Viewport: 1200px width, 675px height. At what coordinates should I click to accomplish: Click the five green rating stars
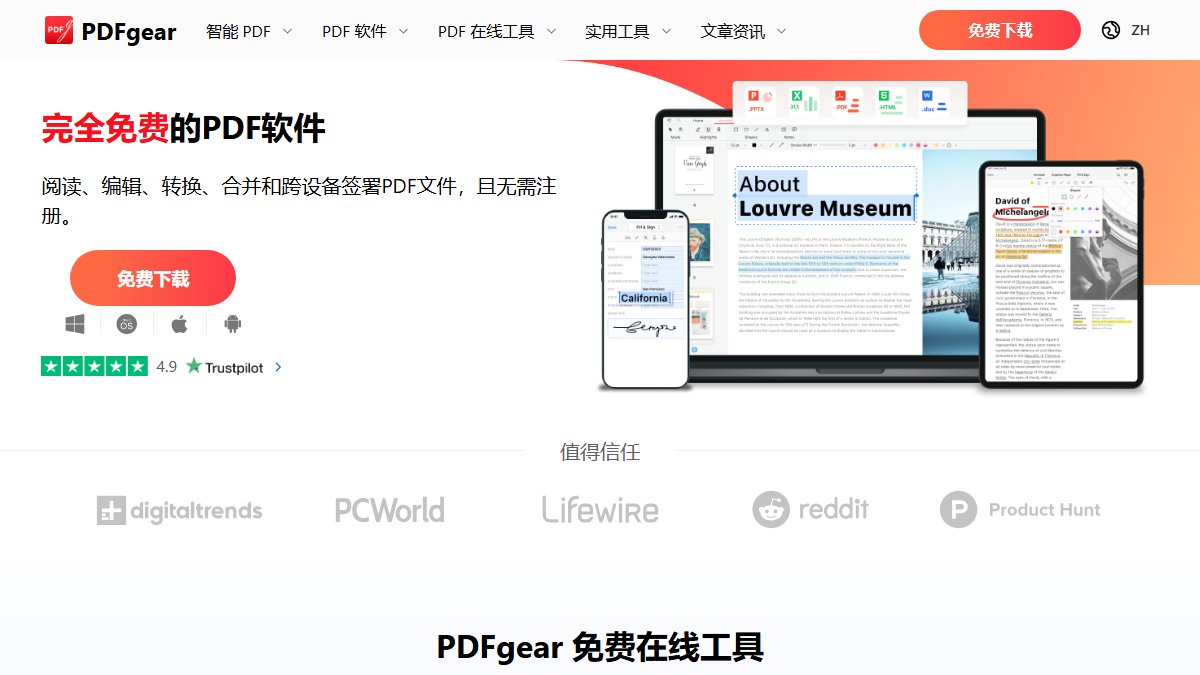coord(94,367)
